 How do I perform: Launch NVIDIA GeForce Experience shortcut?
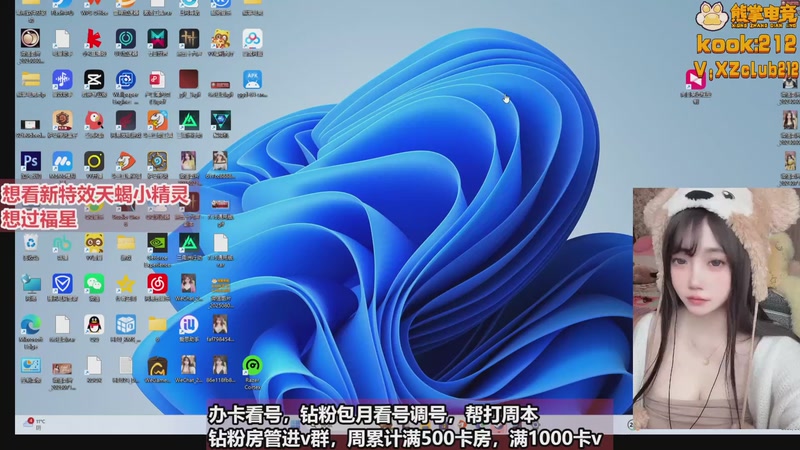point(157,243)
